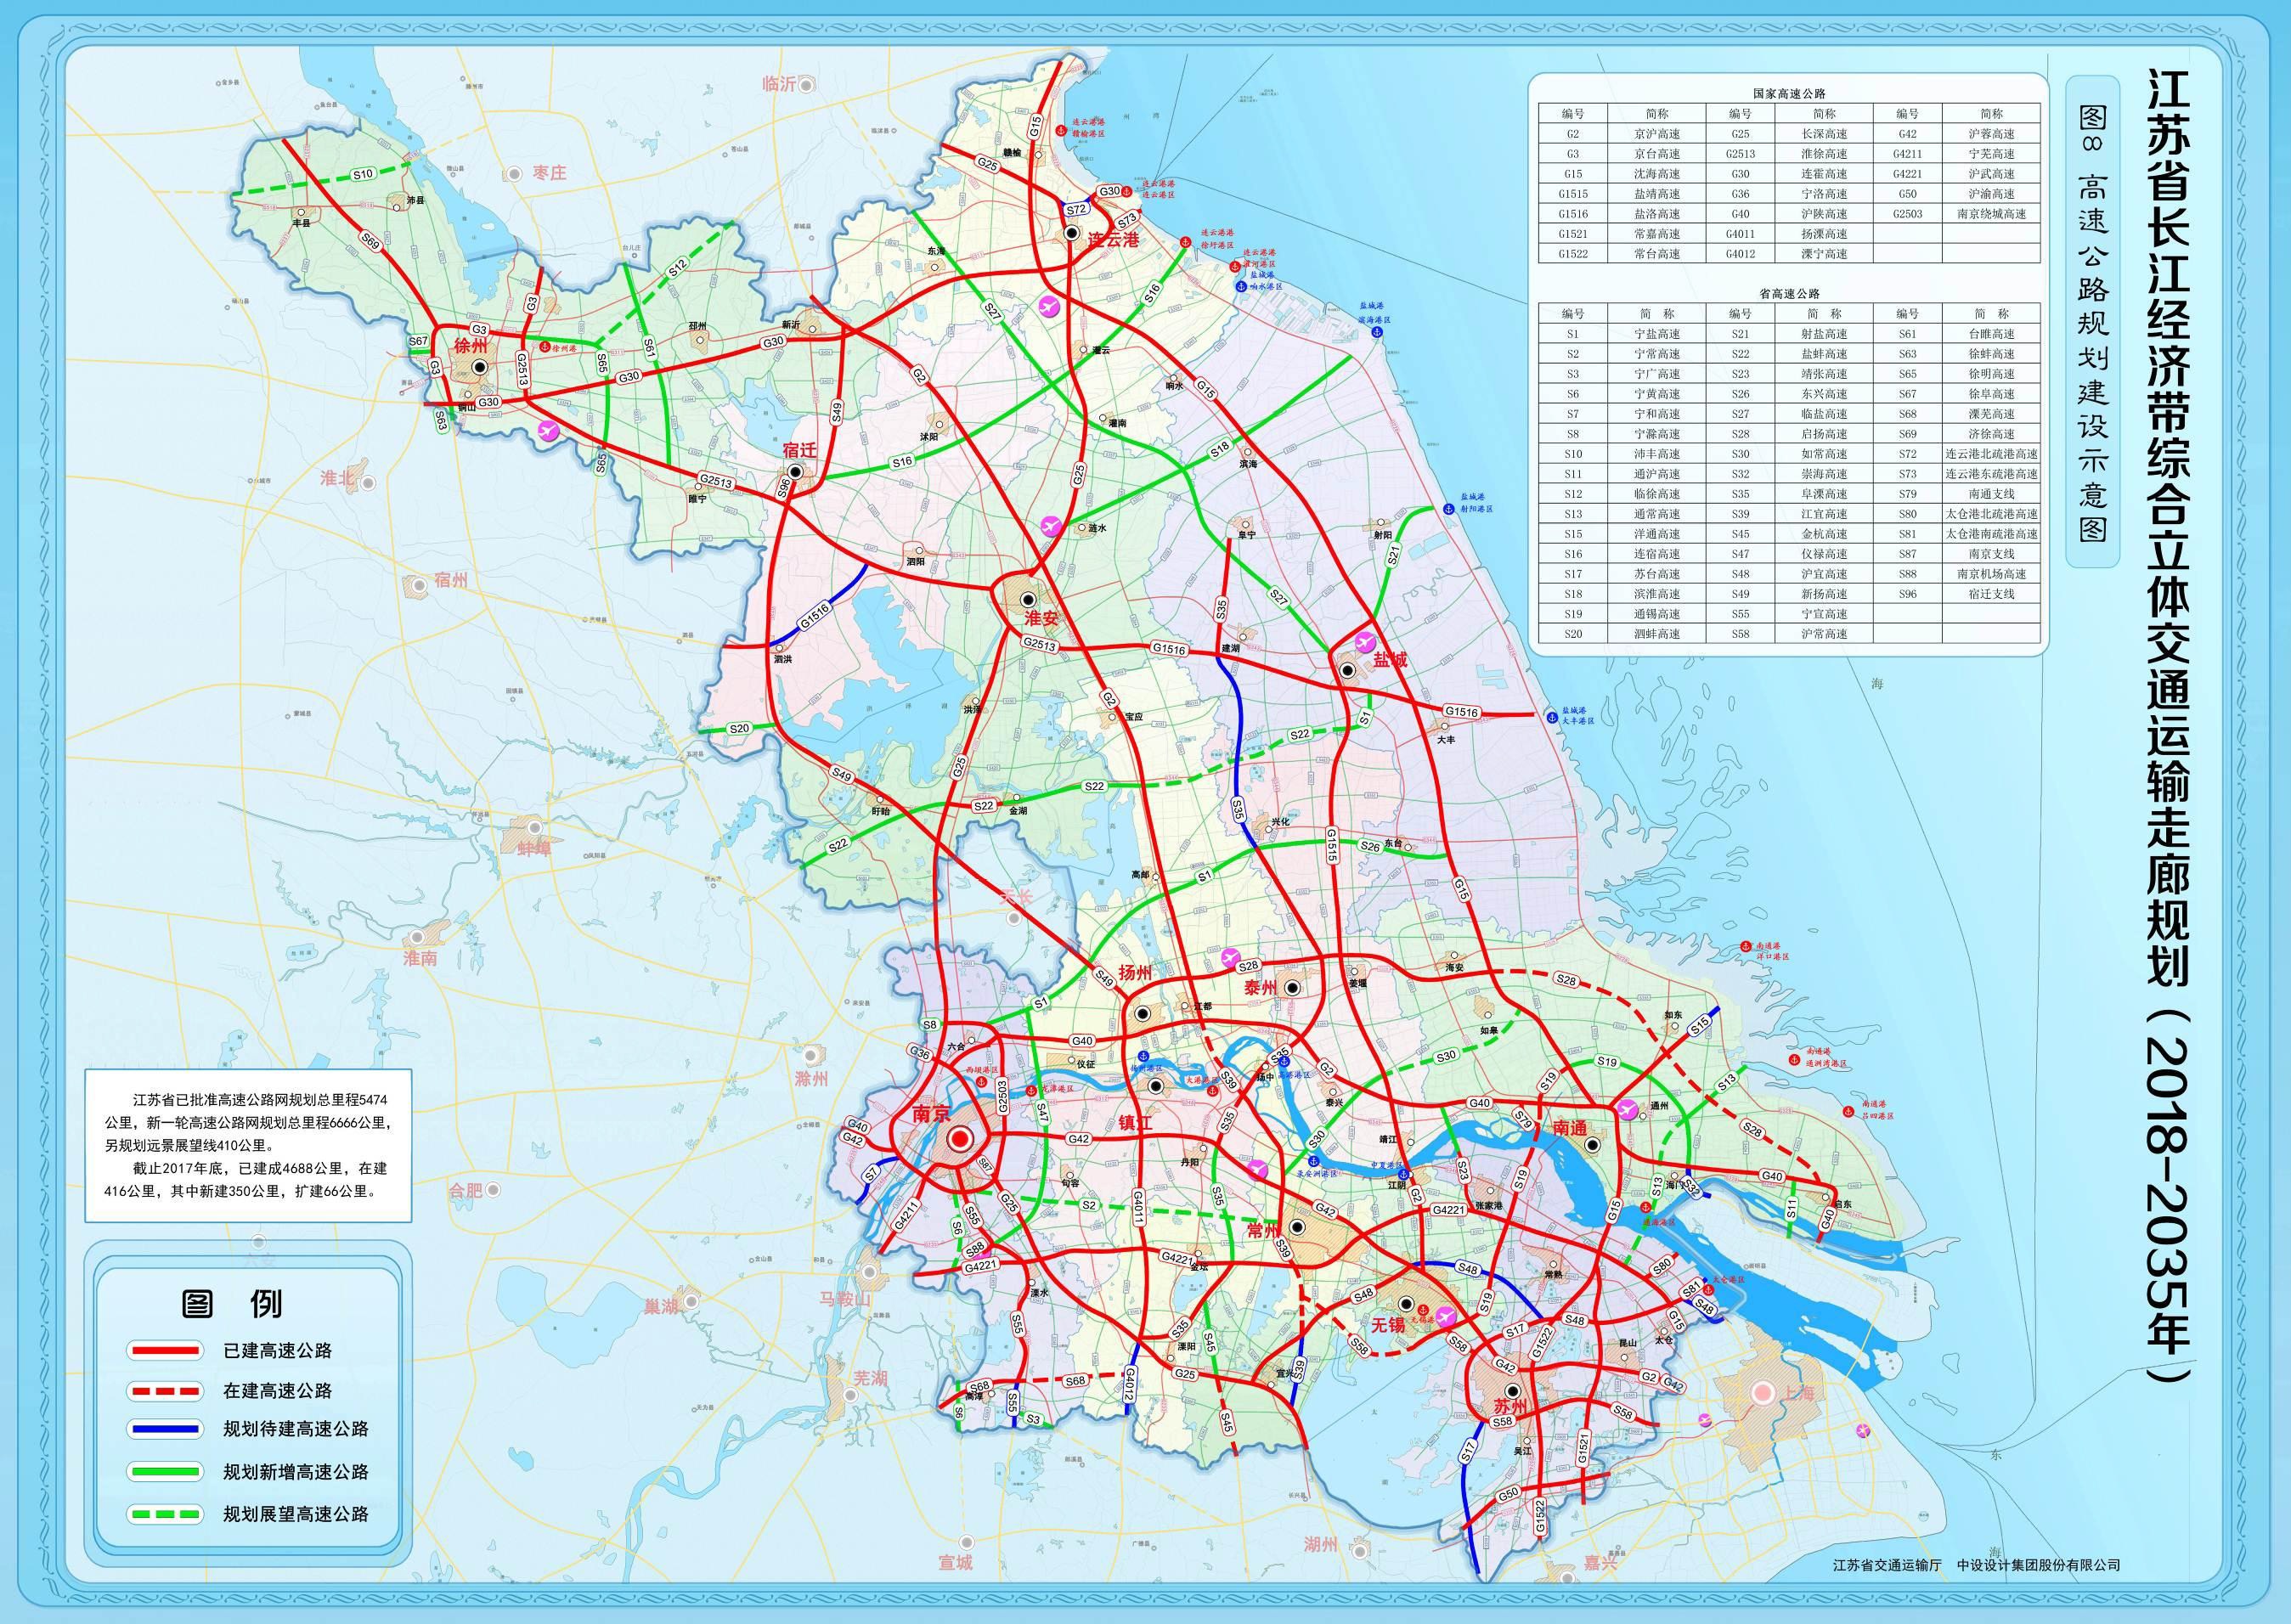
Task: Click the table header 省高速公路
Action: tap(1788, 294)
